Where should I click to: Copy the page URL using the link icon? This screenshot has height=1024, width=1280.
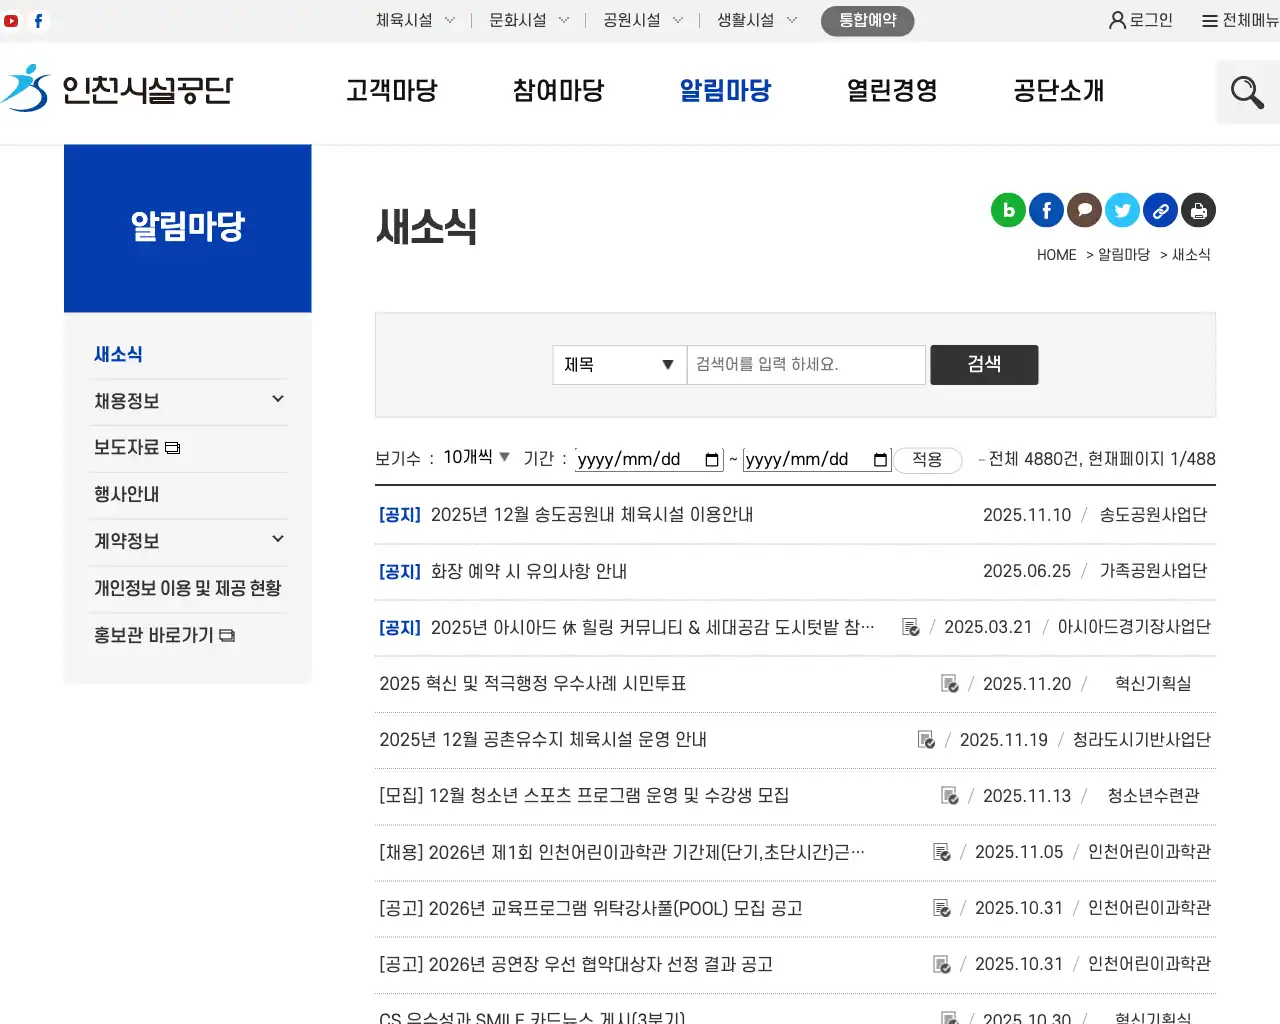(1160, 210)
